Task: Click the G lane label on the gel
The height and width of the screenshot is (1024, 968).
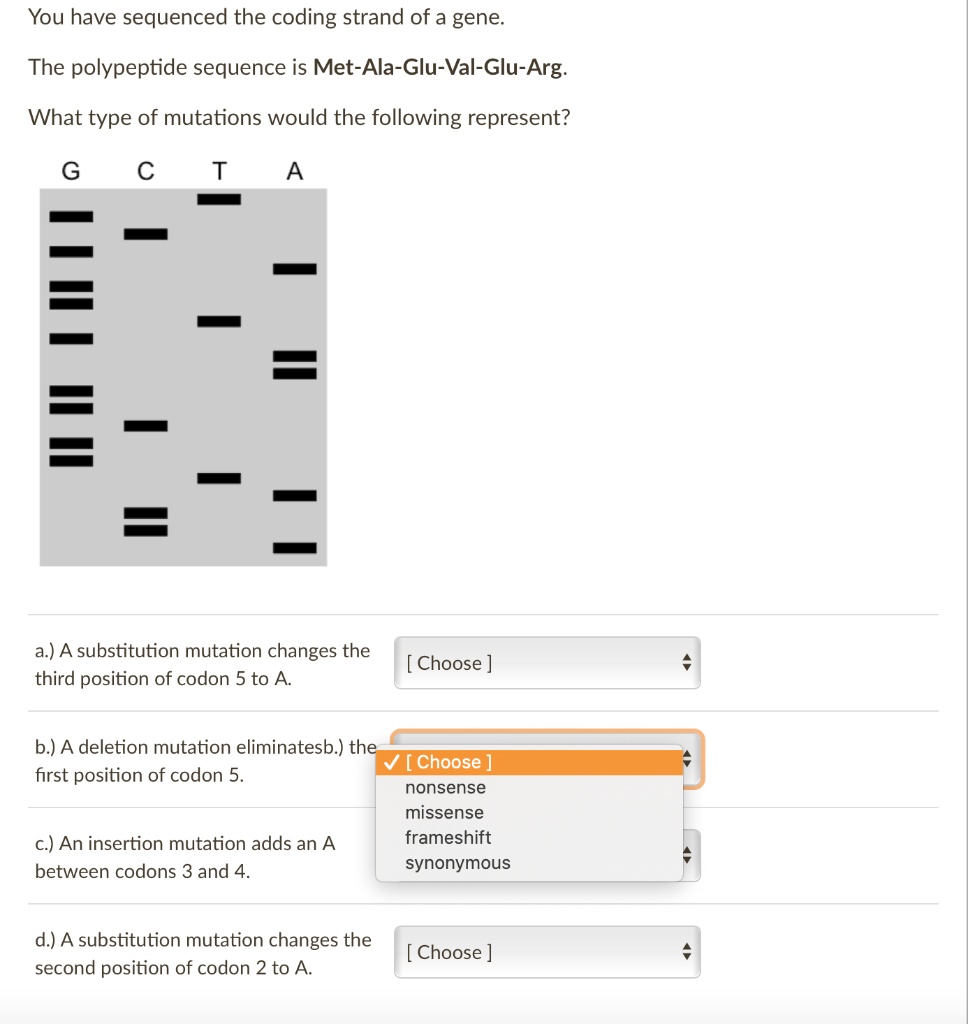Action: (x=70, y=171)
